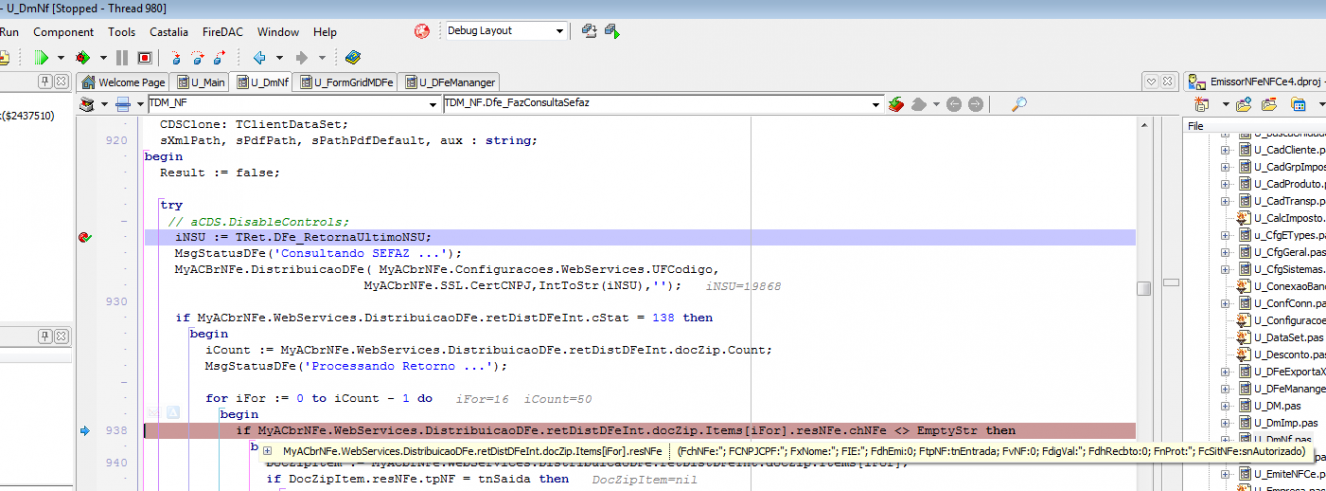Image resolution: width=1326 pixels, height=491 pixels.
Task: Click the help book icon in toolbar
Action: coord(353,58)
